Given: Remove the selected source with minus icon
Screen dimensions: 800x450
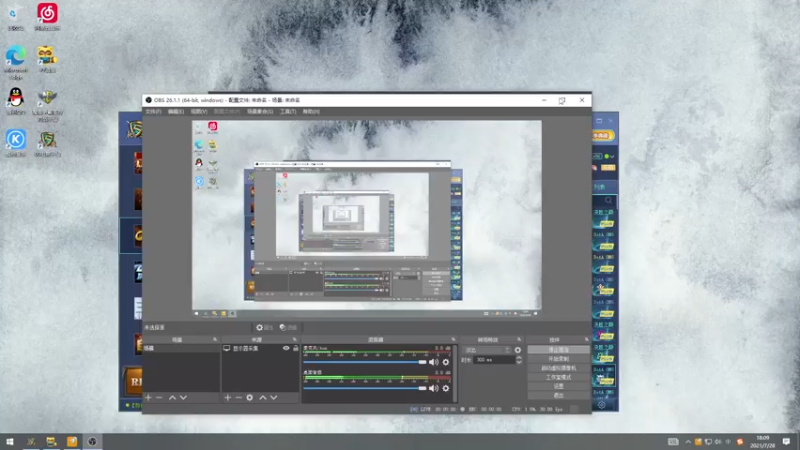Looking at the screenshot, I should tap(238, 397).
